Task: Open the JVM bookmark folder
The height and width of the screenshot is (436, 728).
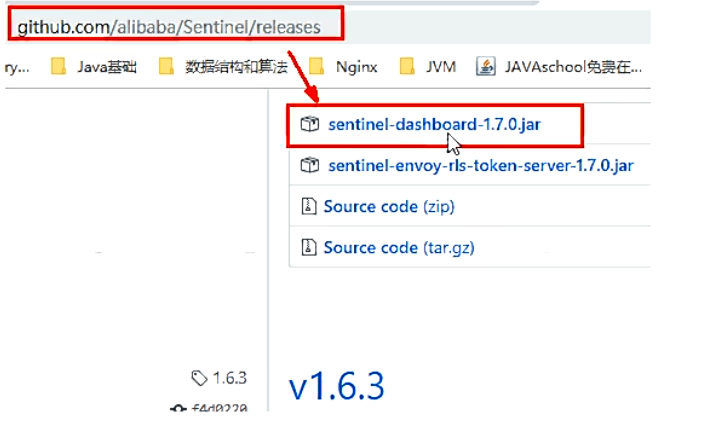Action: [428, 66]
